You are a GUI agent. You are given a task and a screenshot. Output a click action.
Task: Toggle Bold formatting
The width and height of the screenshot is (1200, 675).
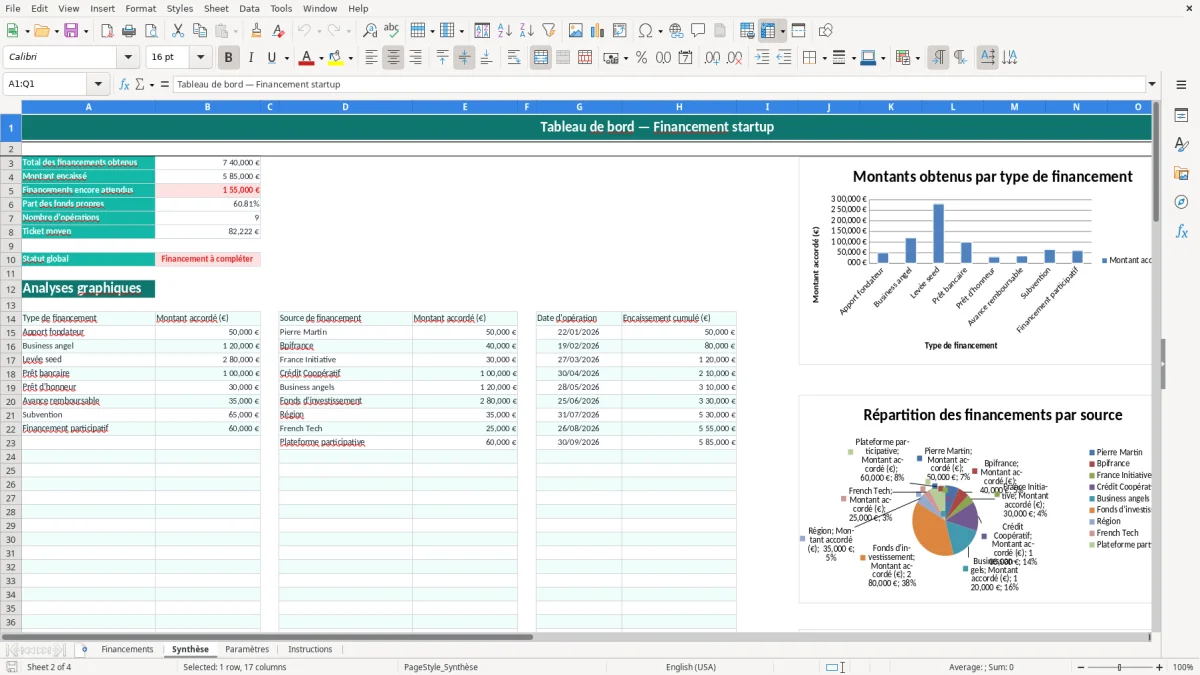click(228, 58)
